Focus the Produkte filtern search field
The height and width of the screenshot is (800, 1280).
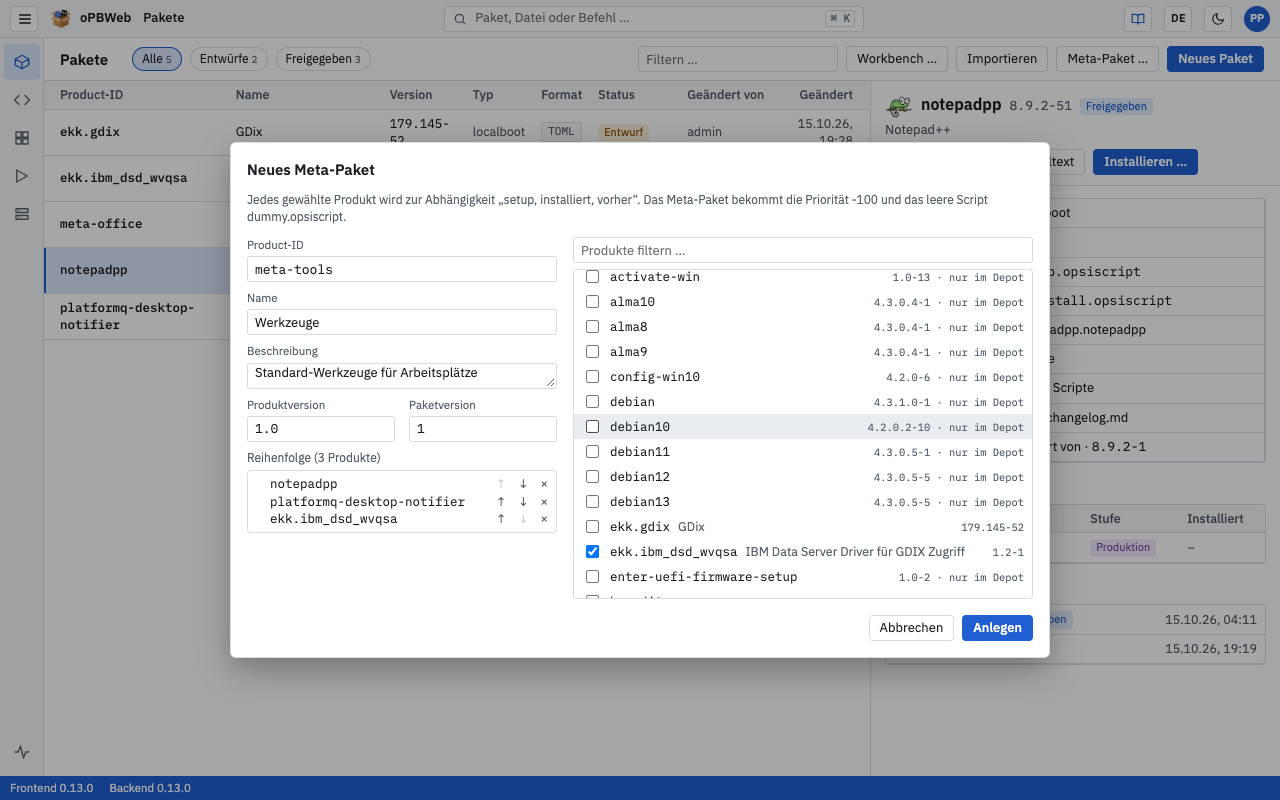(803, 250)
